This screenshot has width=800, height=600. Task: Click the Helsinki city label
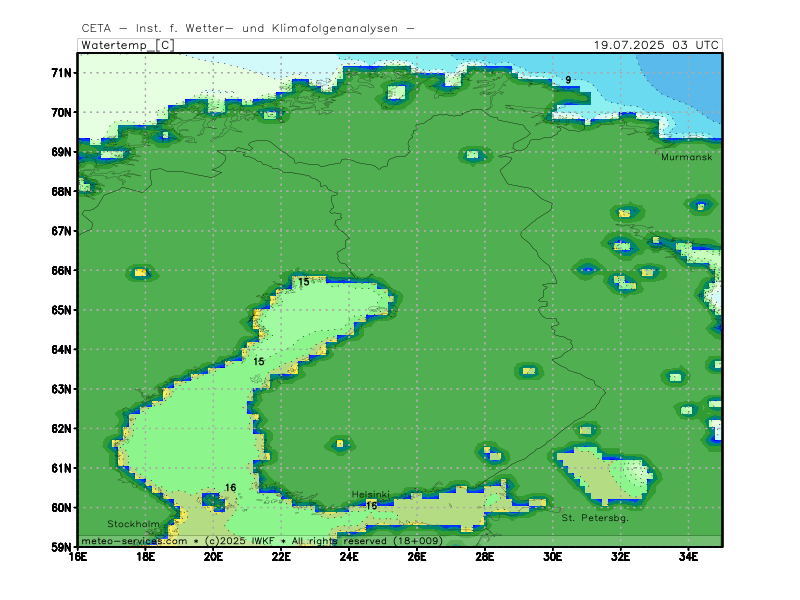coord(370,494)
